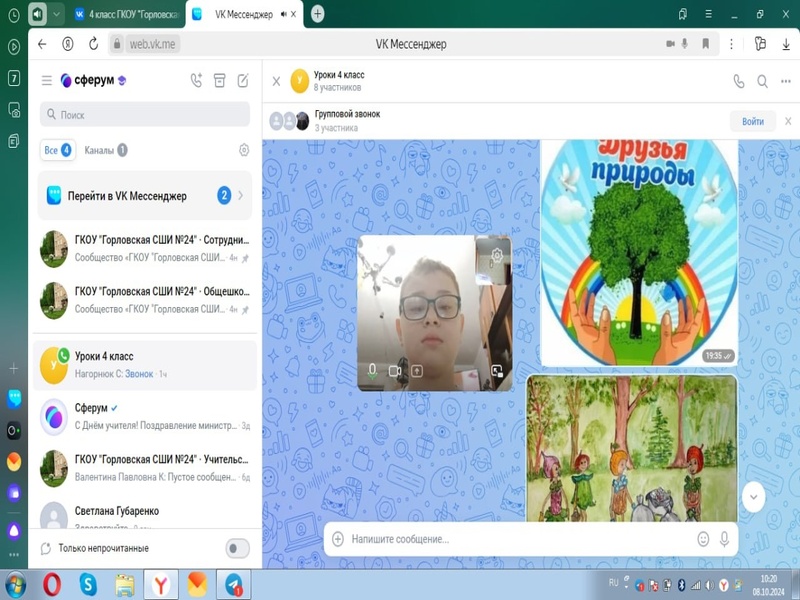Jump to latest messages with the down chevron
This screenshot has width=800, height=600.
click(x=754, y=497)
